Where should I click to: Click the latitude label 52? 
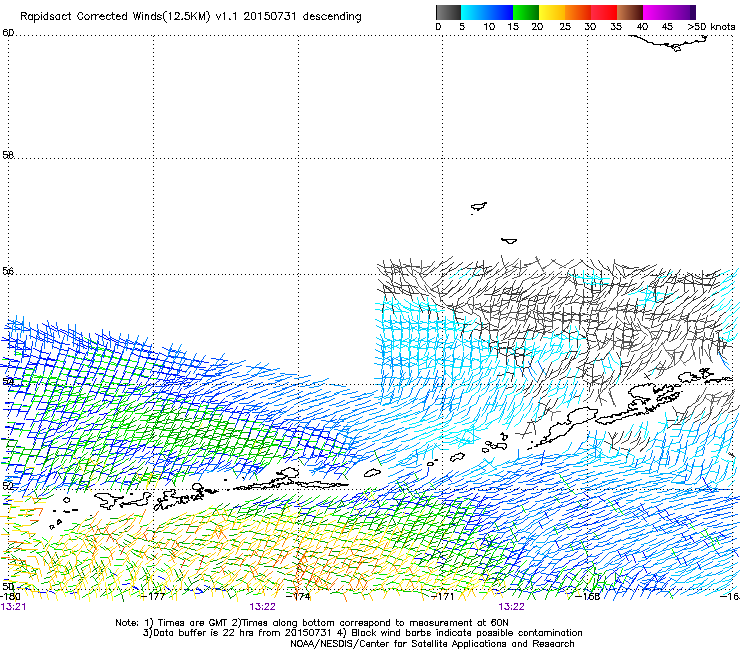(8, 485)
